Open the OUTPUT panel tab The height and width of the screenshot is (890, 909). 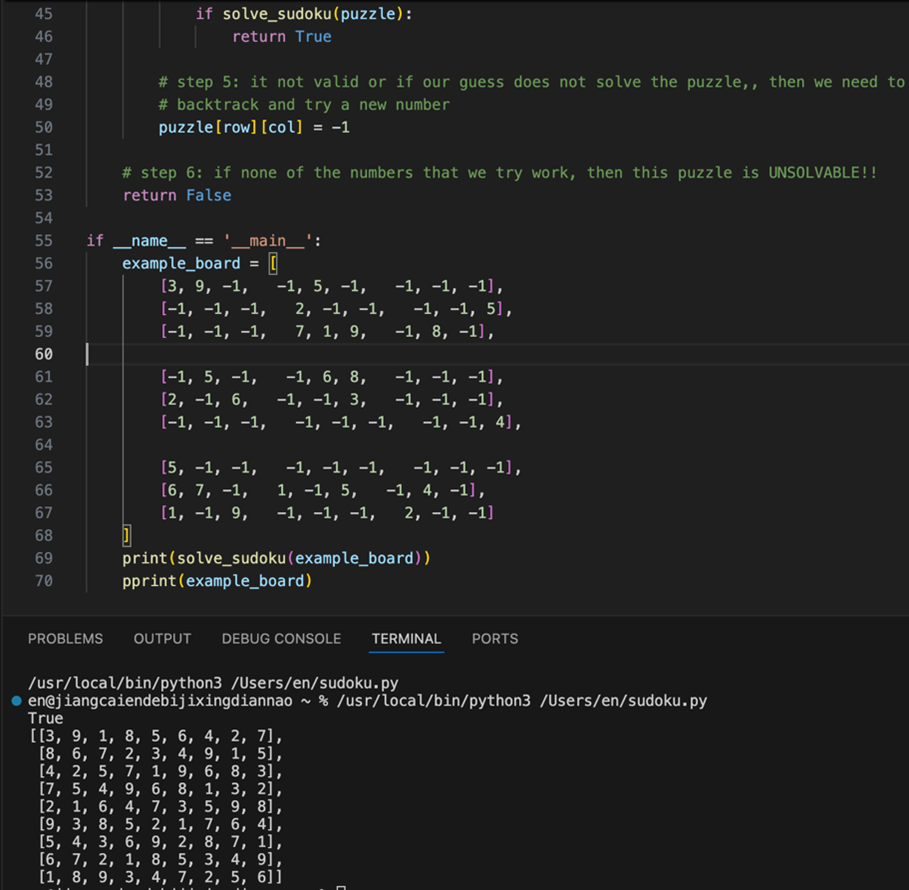pyautogui.click(x=162, y=639)
